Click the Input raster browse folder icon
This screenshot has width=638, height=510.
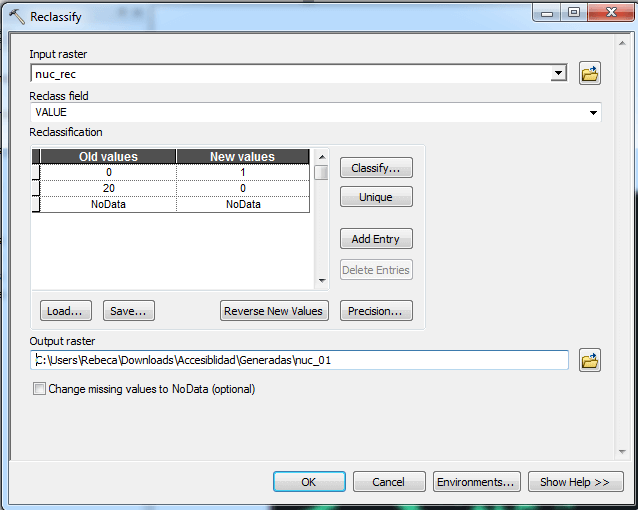tap(590, 73)
